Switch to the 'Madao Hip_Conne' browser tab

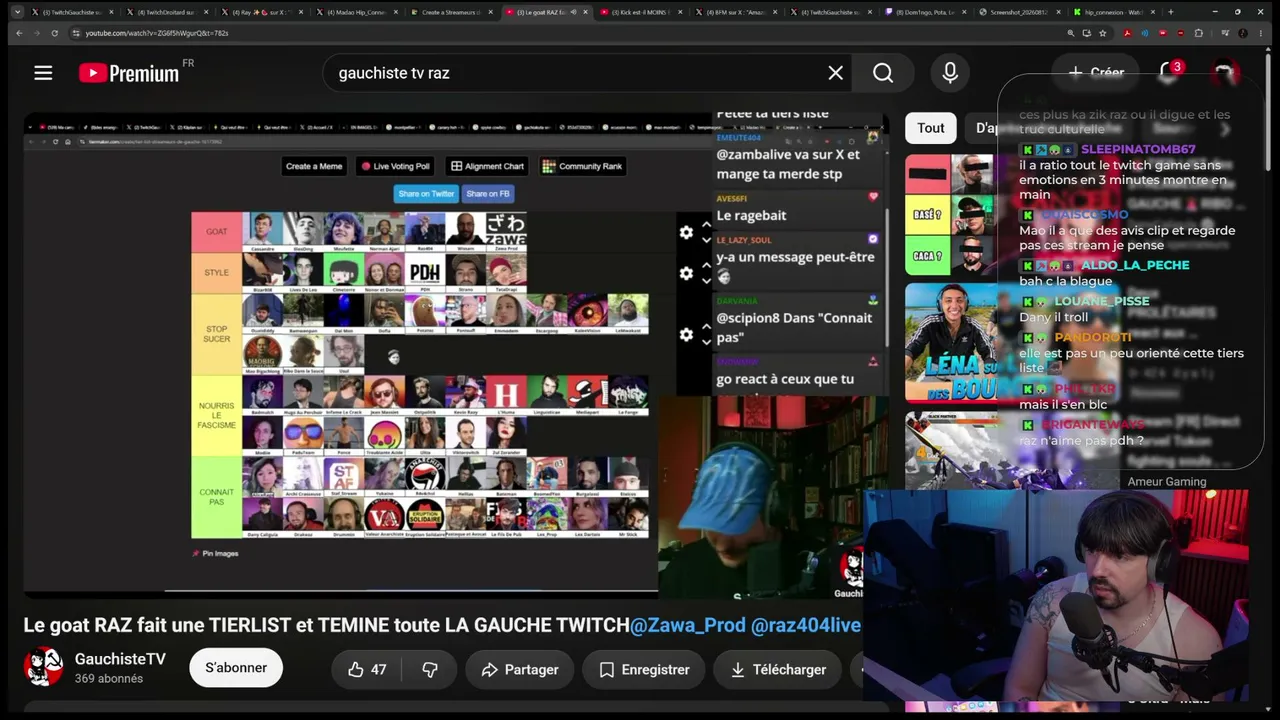click(x=360, y=12)
